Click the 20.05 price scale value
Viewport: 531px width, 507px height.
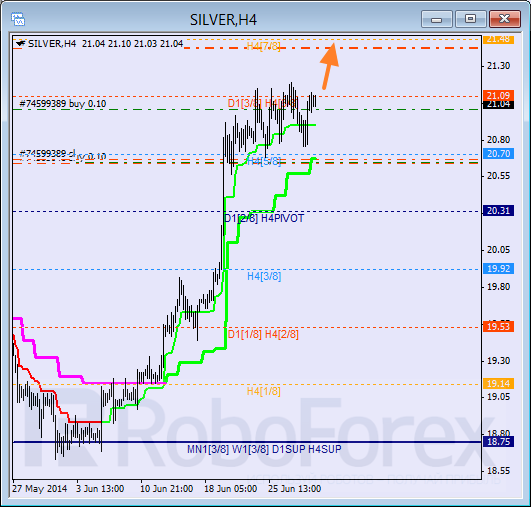[x=498, y=250]
